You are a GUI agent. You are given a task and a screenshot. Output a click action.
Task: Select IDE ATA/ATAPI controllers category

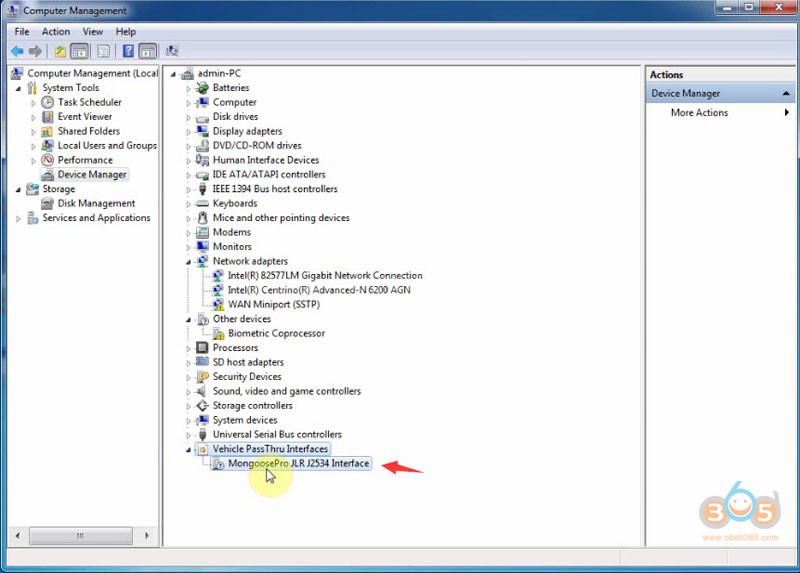click(x=269, y=175)
